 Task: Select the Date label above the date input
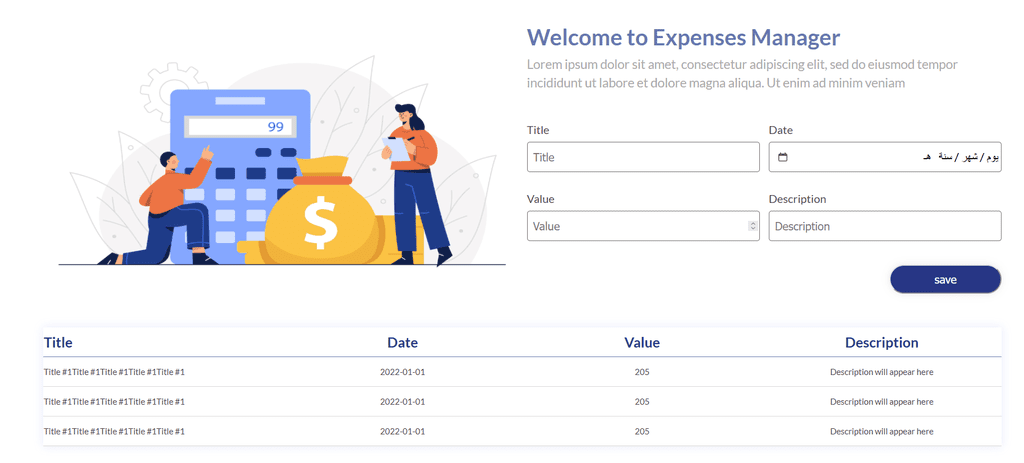click(x=780, y=130)
